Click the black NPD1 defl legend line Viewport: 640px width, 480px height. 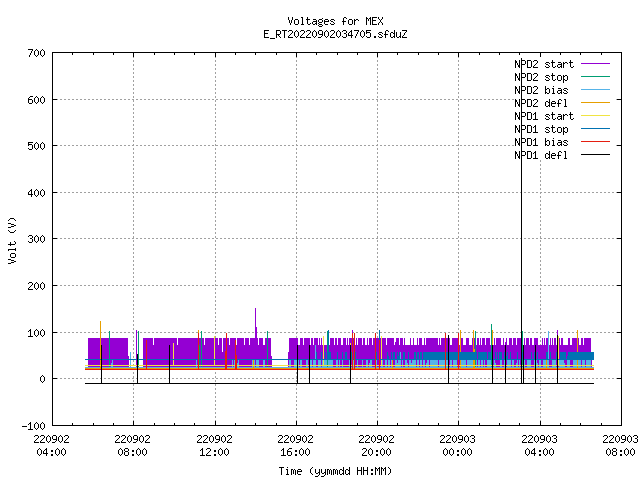coord(595,155)
